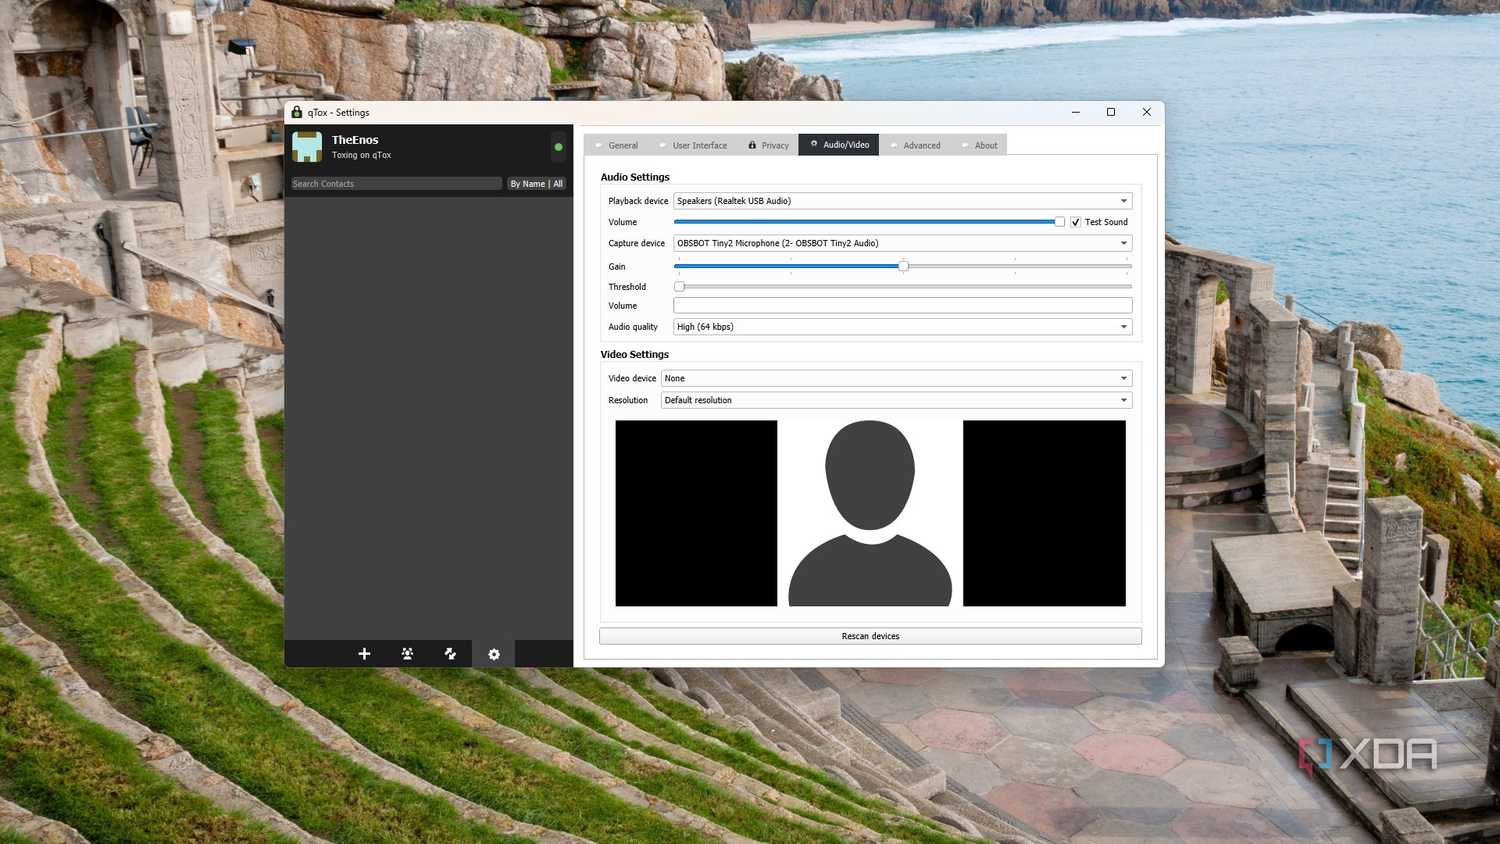The width and height of the screenshot is (1500, 844).
Task: Click the settings gear icon
Action: (x=493, y=654)
